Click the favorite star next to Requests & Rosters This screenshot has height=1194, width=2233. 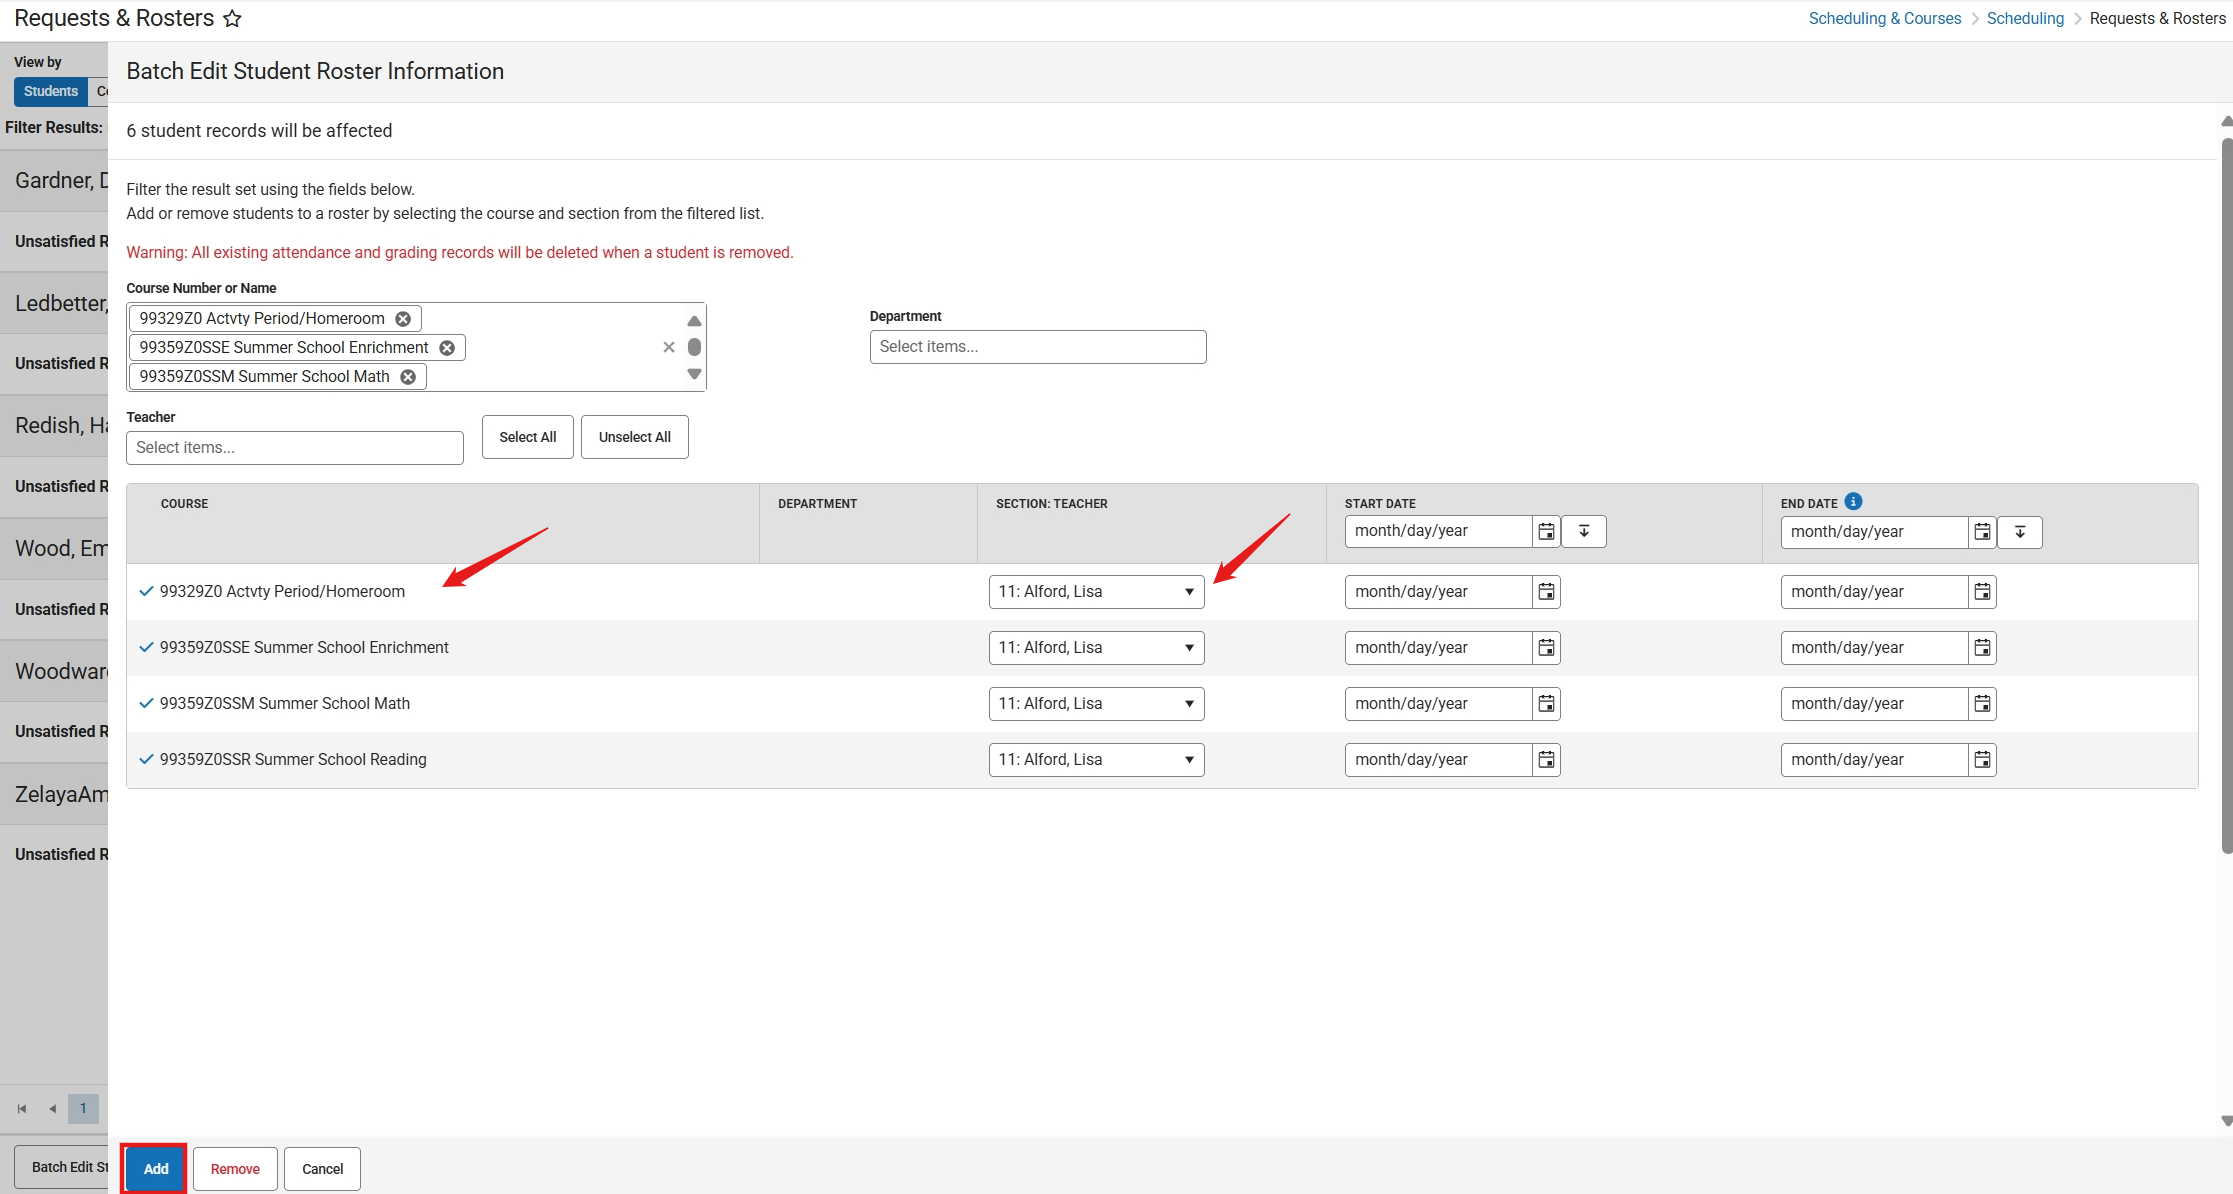pyautogui.click(x=232, y=19)
